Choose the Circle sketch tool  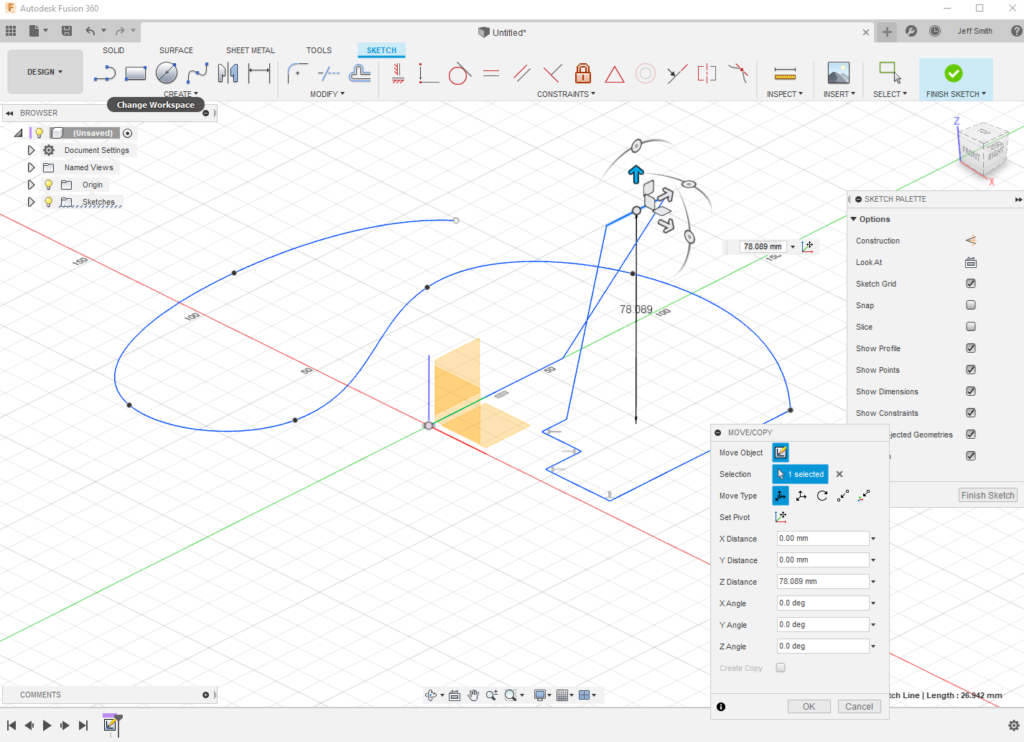[167, 73]
